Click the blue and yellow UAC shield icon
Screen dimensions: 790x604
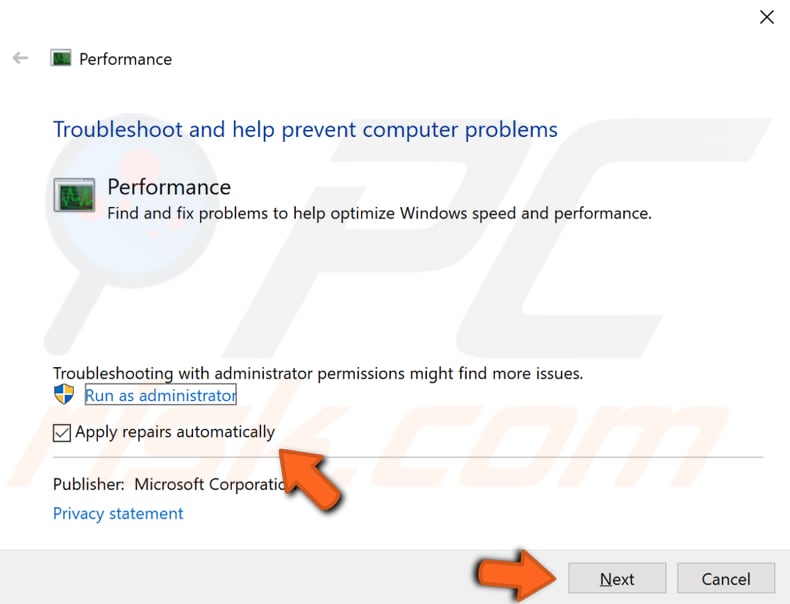coord(64,394)
